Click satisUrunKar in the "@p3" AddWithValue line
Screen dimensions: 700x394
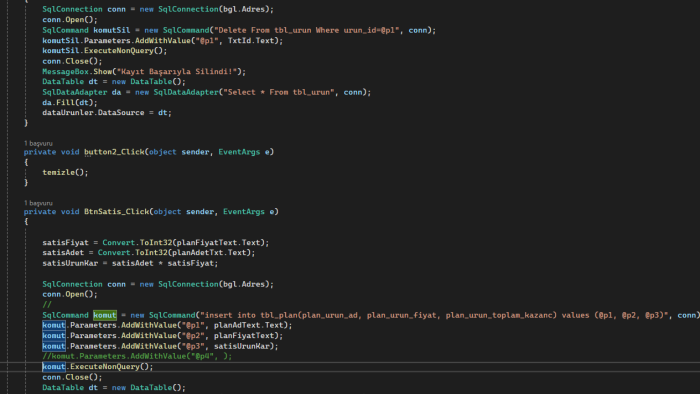tap(242, 346)
